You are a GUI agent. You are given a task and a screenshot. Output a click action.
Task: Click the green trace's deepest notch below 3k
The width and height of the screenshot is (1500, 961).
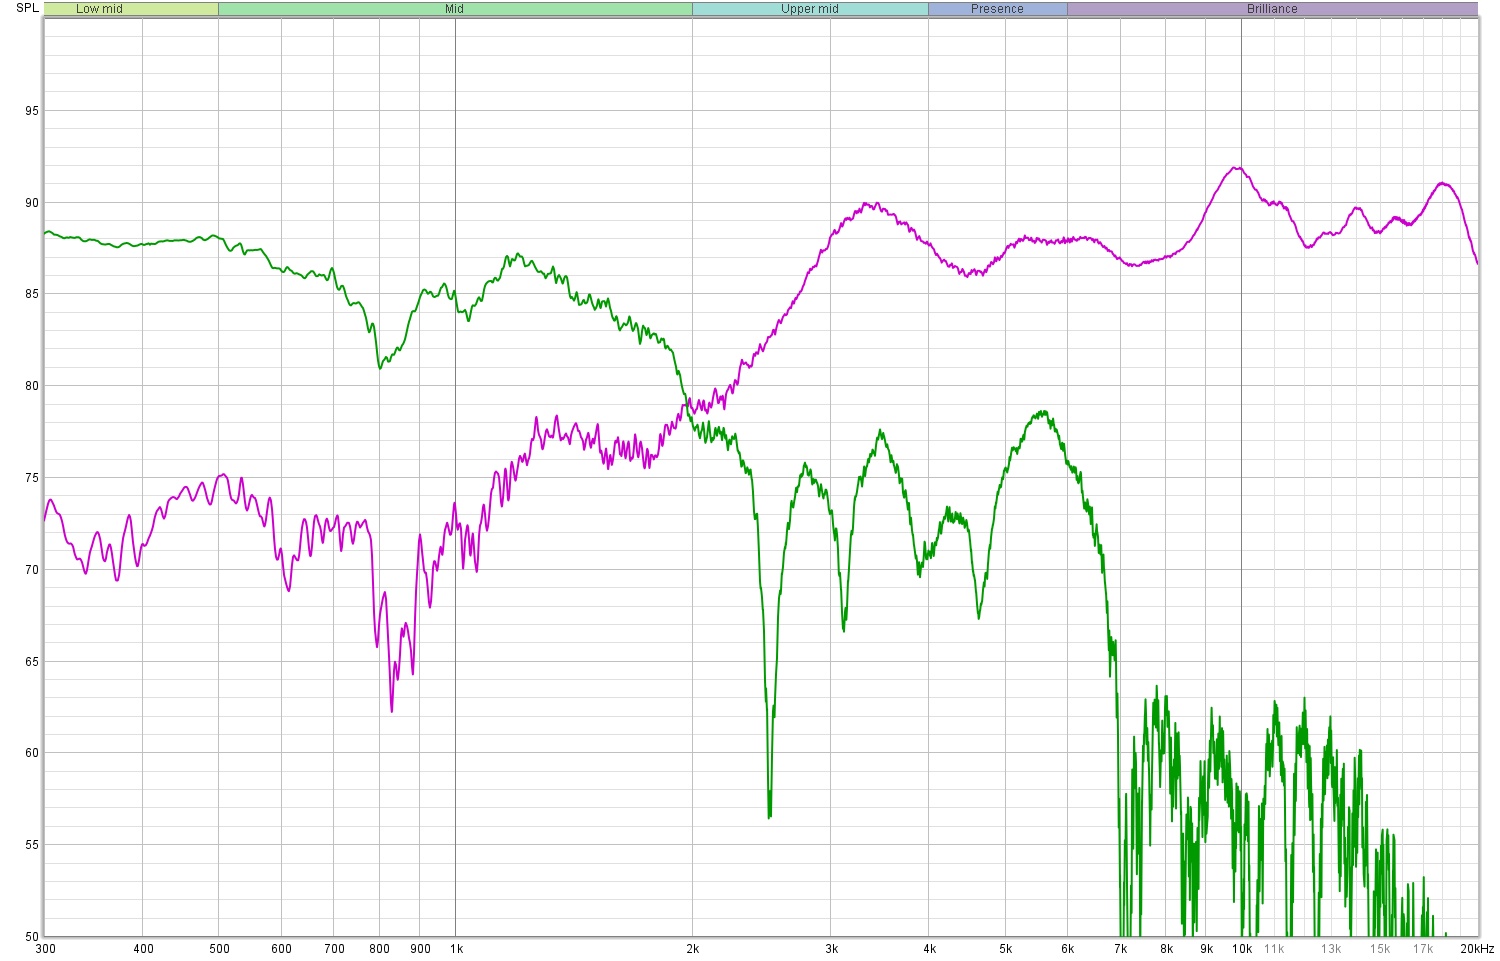[769, 815]
